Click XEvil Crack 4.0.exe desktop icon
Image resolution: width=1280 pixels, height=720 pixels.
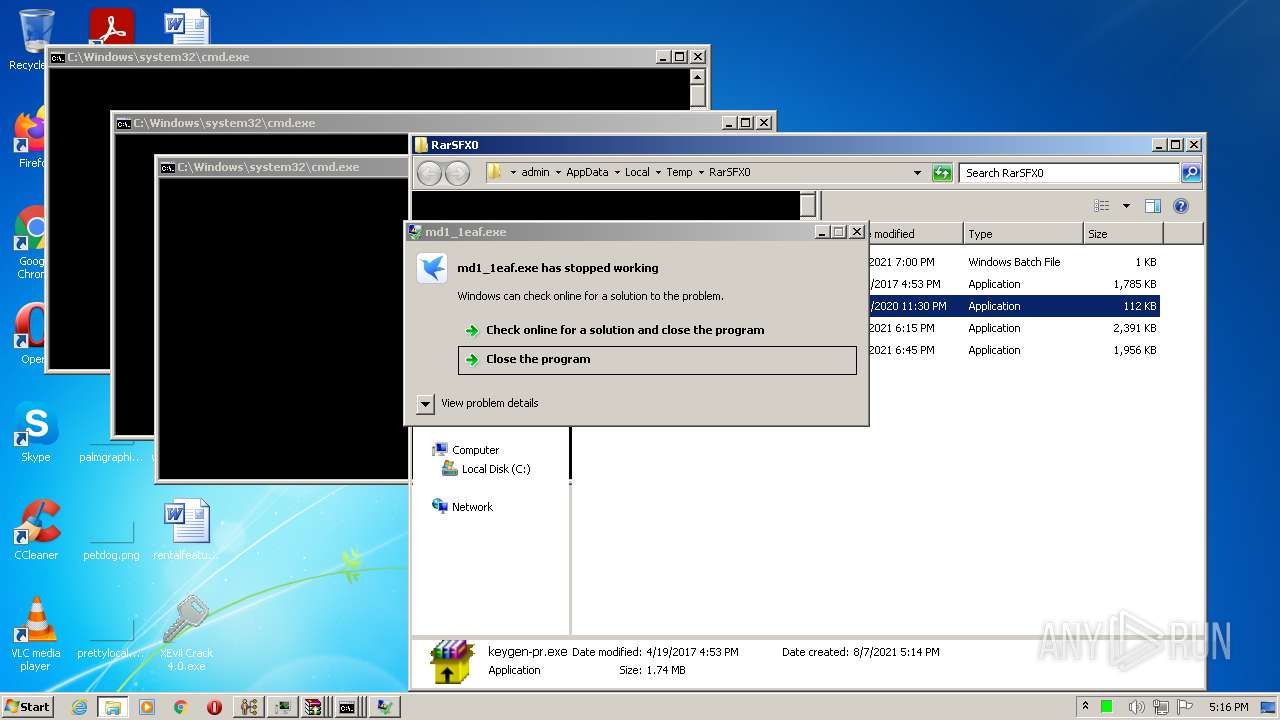pos(186,635)
